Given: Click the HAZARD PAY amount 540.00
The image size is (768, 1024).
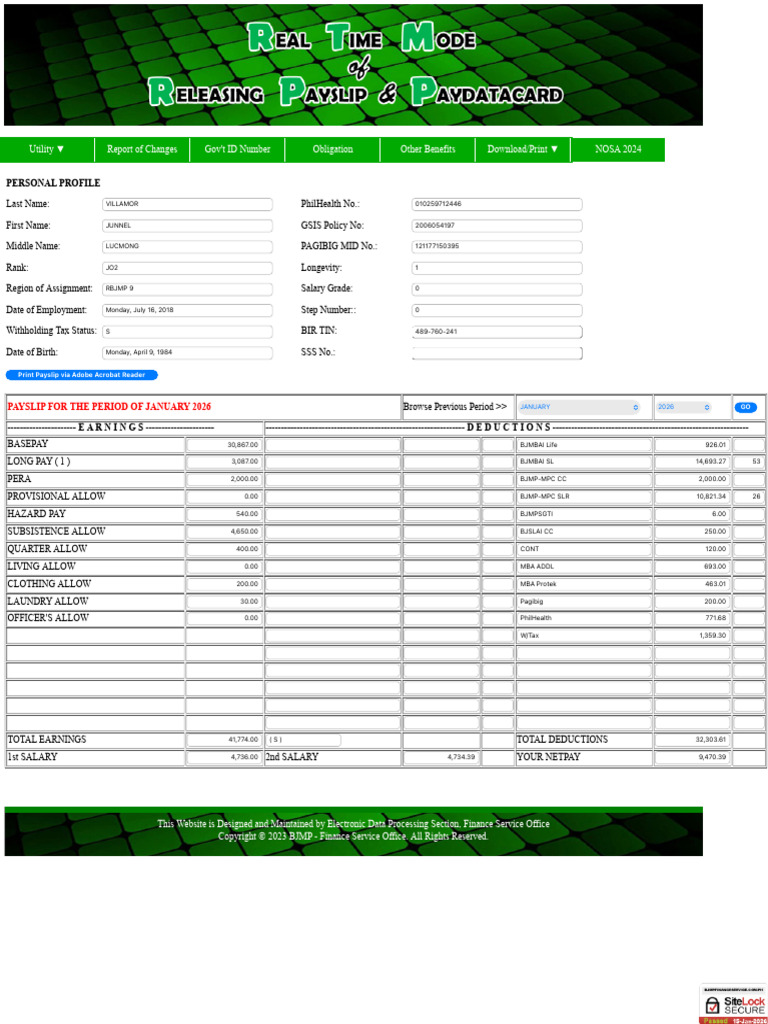Looking at the screenshot, I should [x=224, y=515].
